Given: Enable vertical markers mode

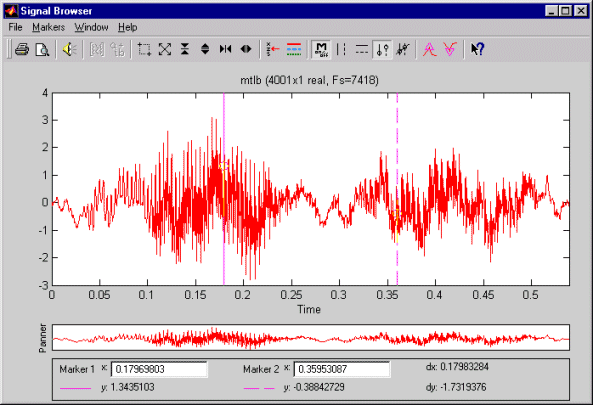Looking at the screenshot, I should coord(342,49).
